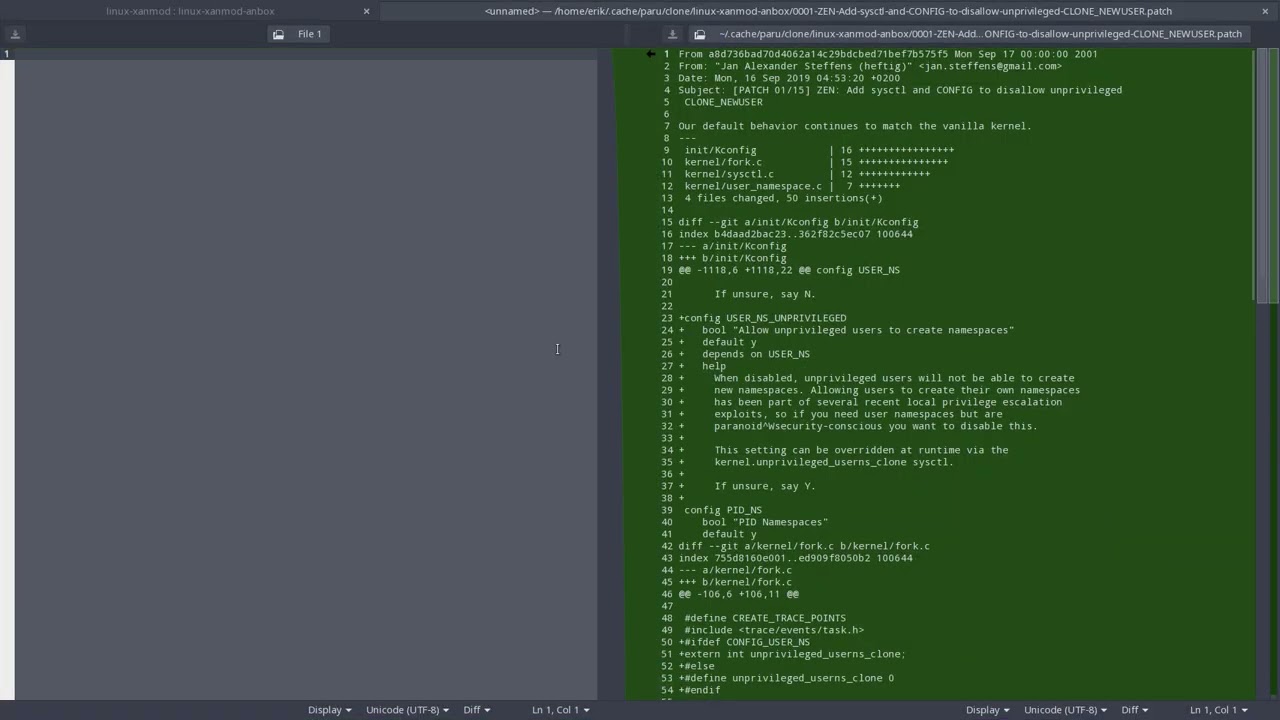1280x720 pixels.
Task: Open left pane Diff syntax dropdown
Action: pyautogui.click(x=476, y=710)
